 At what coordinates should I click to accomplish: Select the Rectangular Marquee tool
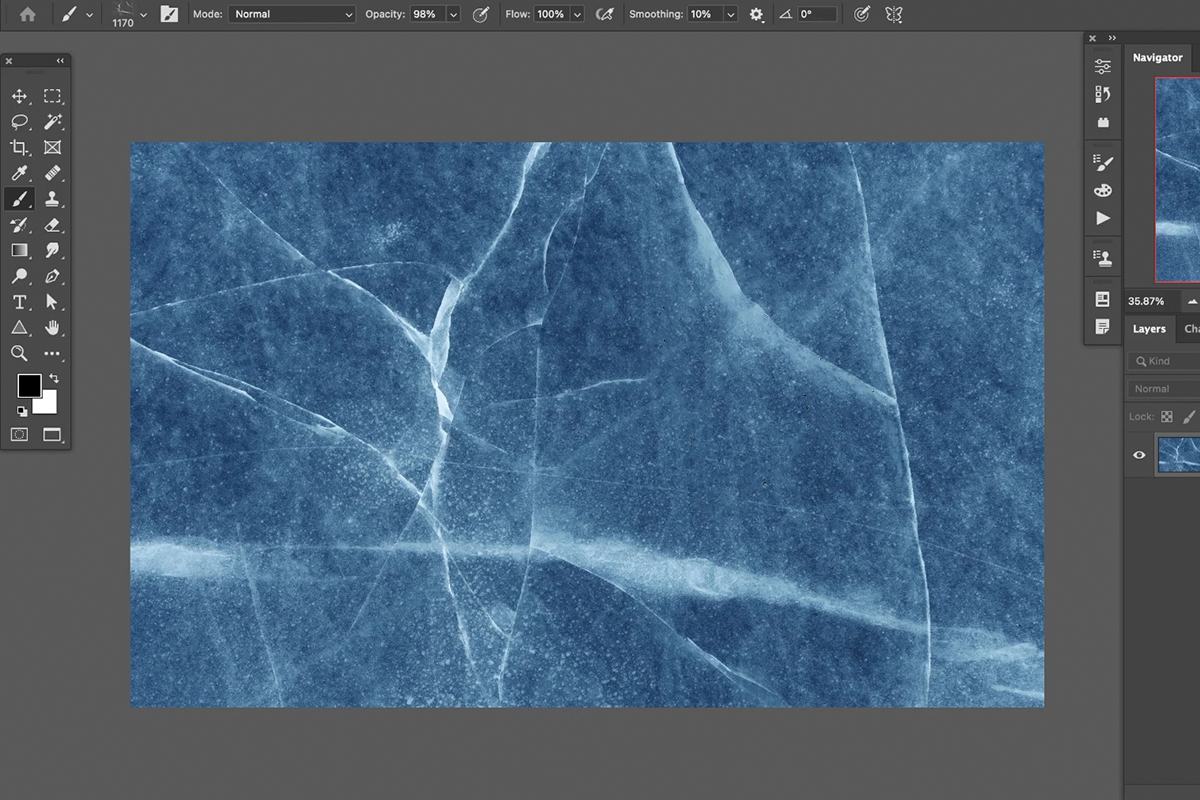click(x=52, y=96)
